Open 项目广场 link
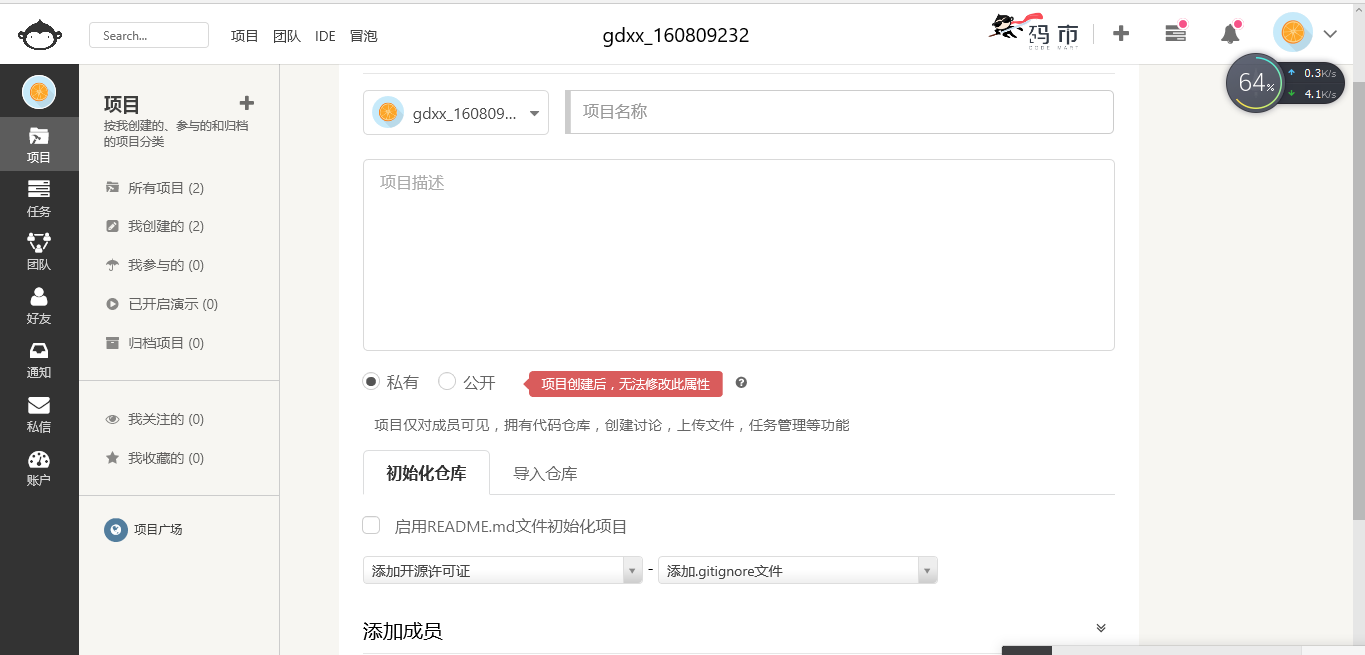 (x=158, y=530)
